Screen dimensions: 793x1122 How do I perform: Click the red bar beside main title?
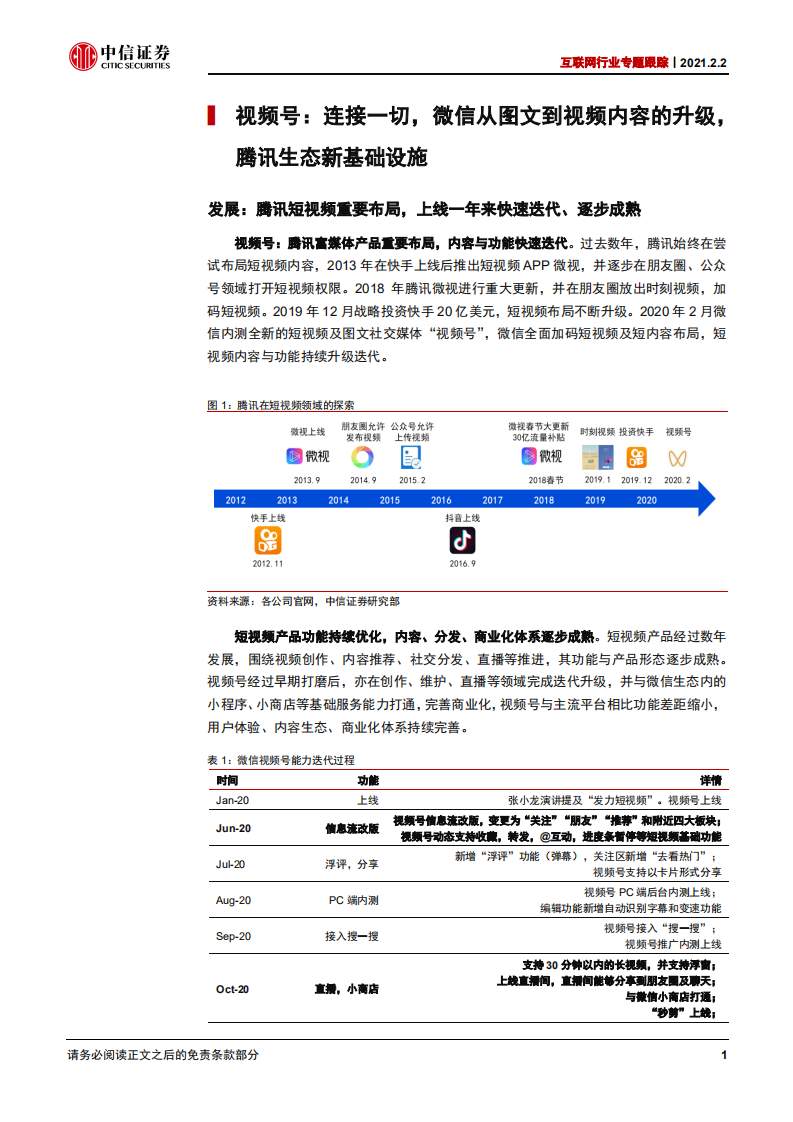click(x=211, y=115)
